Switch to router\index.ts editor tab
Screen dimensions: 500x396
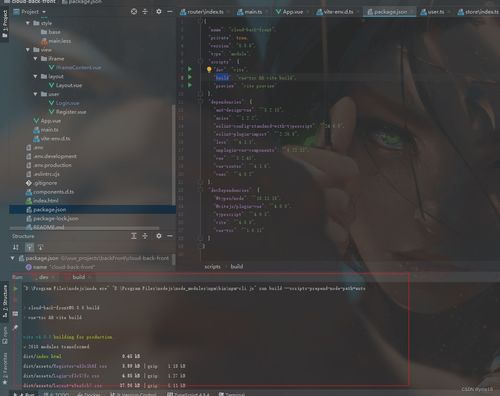point(204,12)
